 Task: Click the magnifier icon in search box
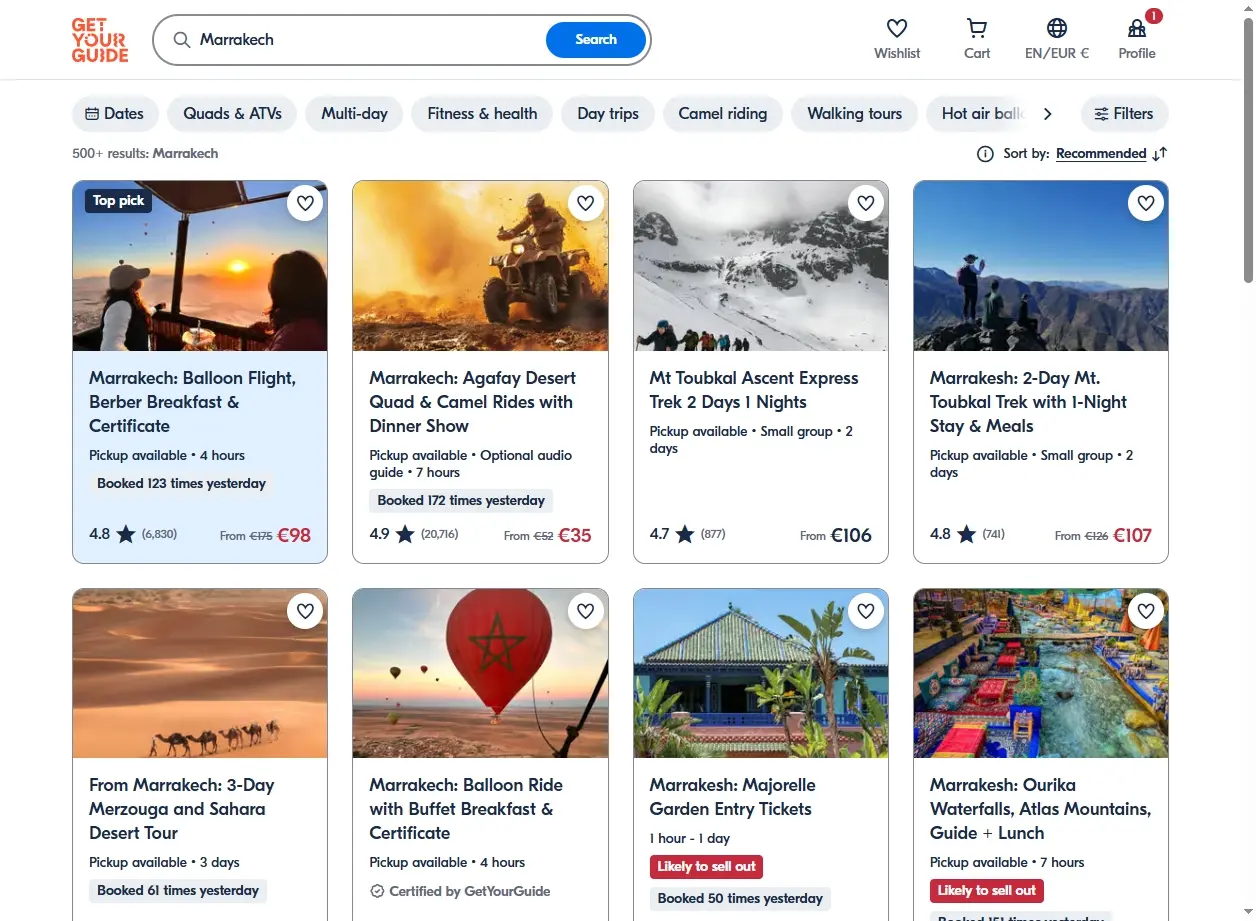coord(182,40)
